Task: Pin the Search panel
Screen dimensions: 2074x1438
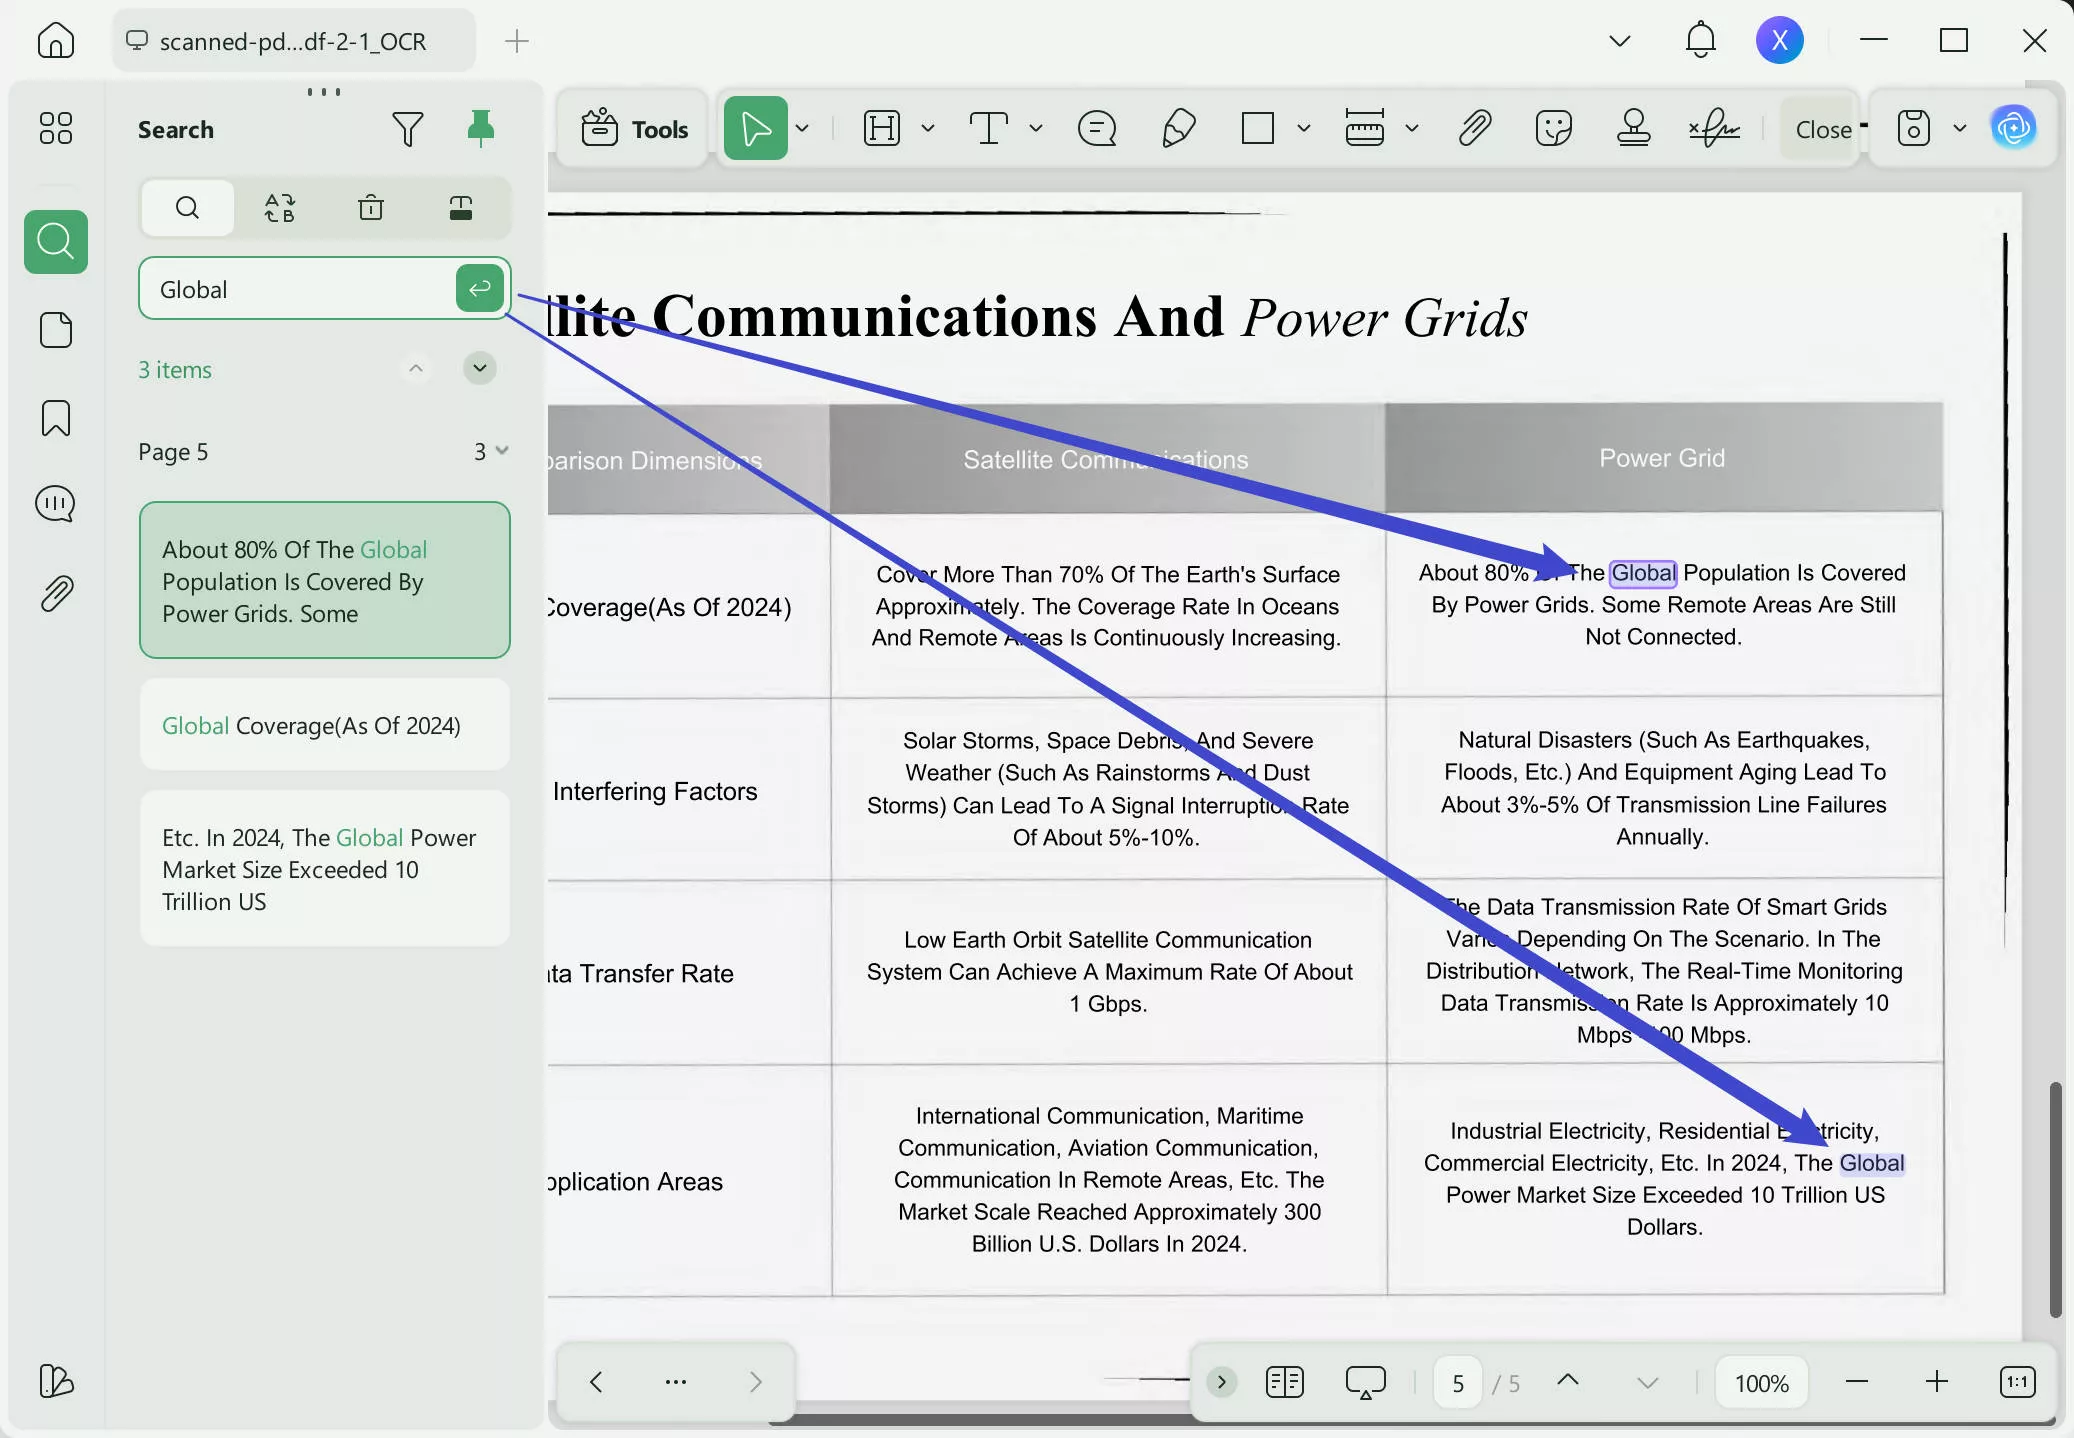Action: [x=481, y=128]
